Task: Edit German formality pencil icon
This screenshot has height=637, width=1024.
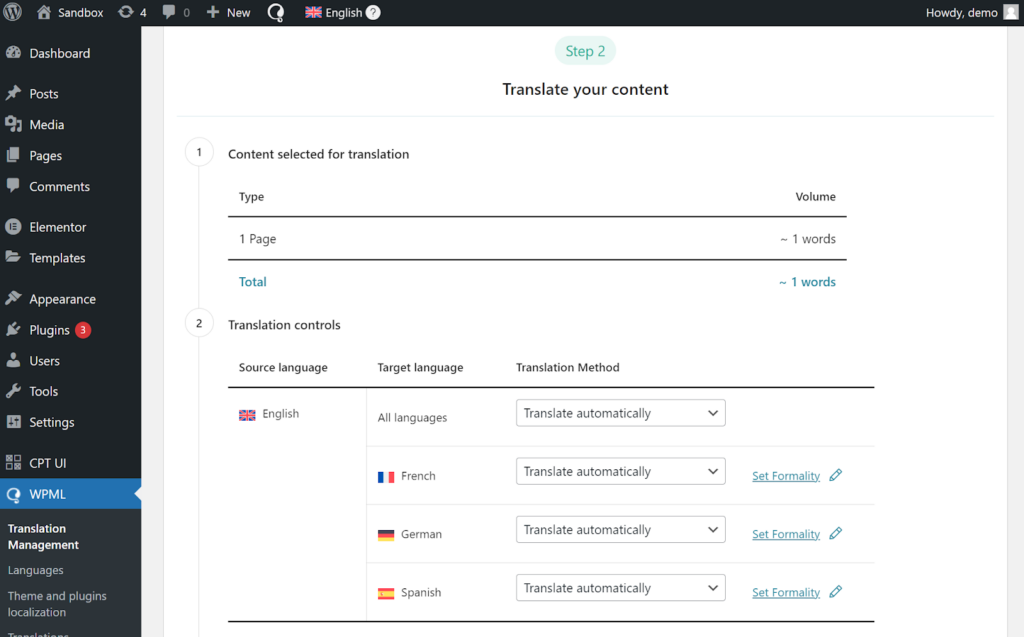Action: click(836, 533)
